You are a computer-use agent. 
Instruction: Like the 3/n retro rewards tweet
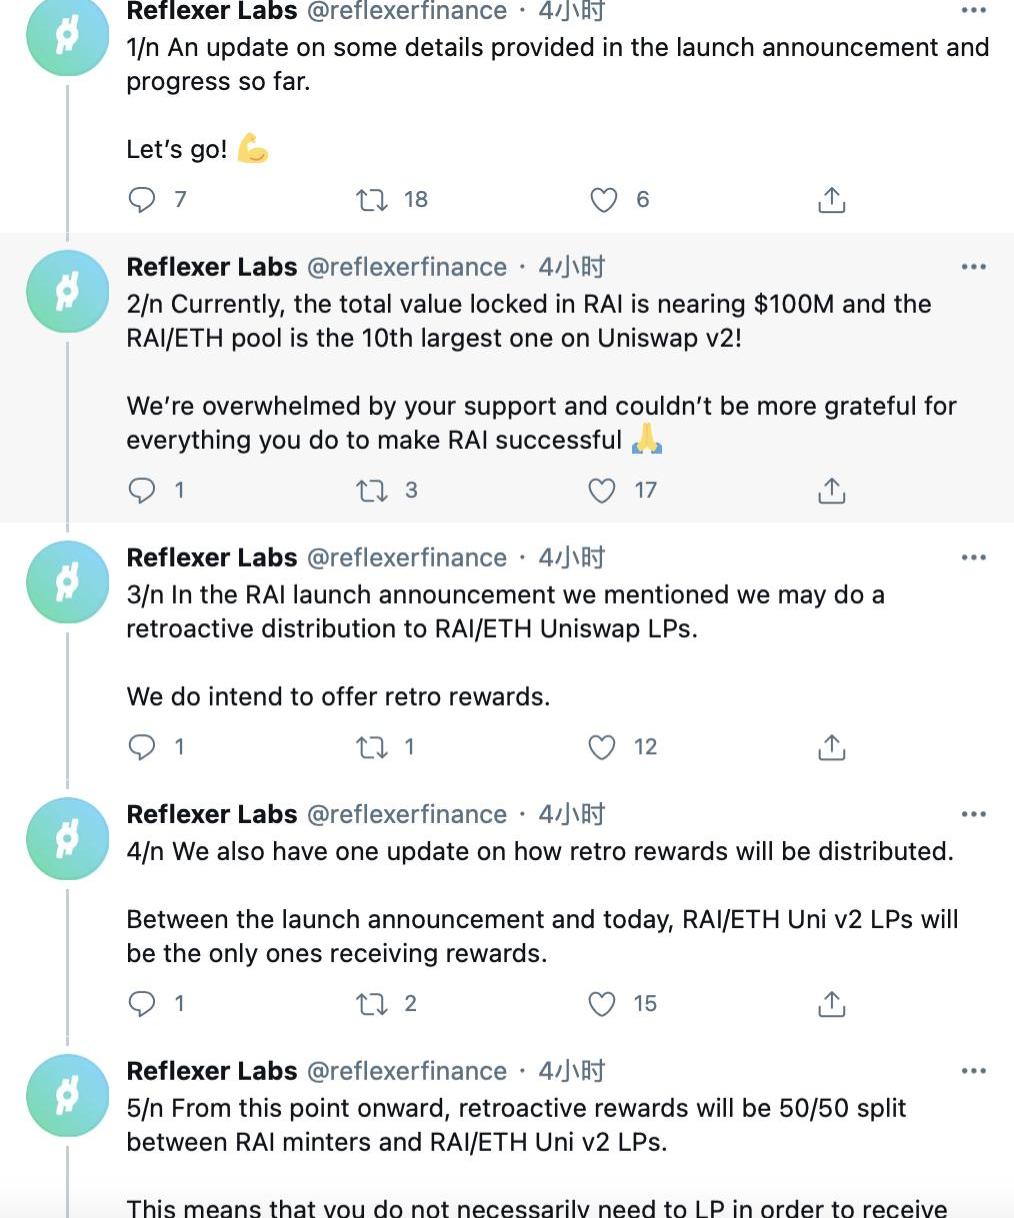[x=602, y=747]
